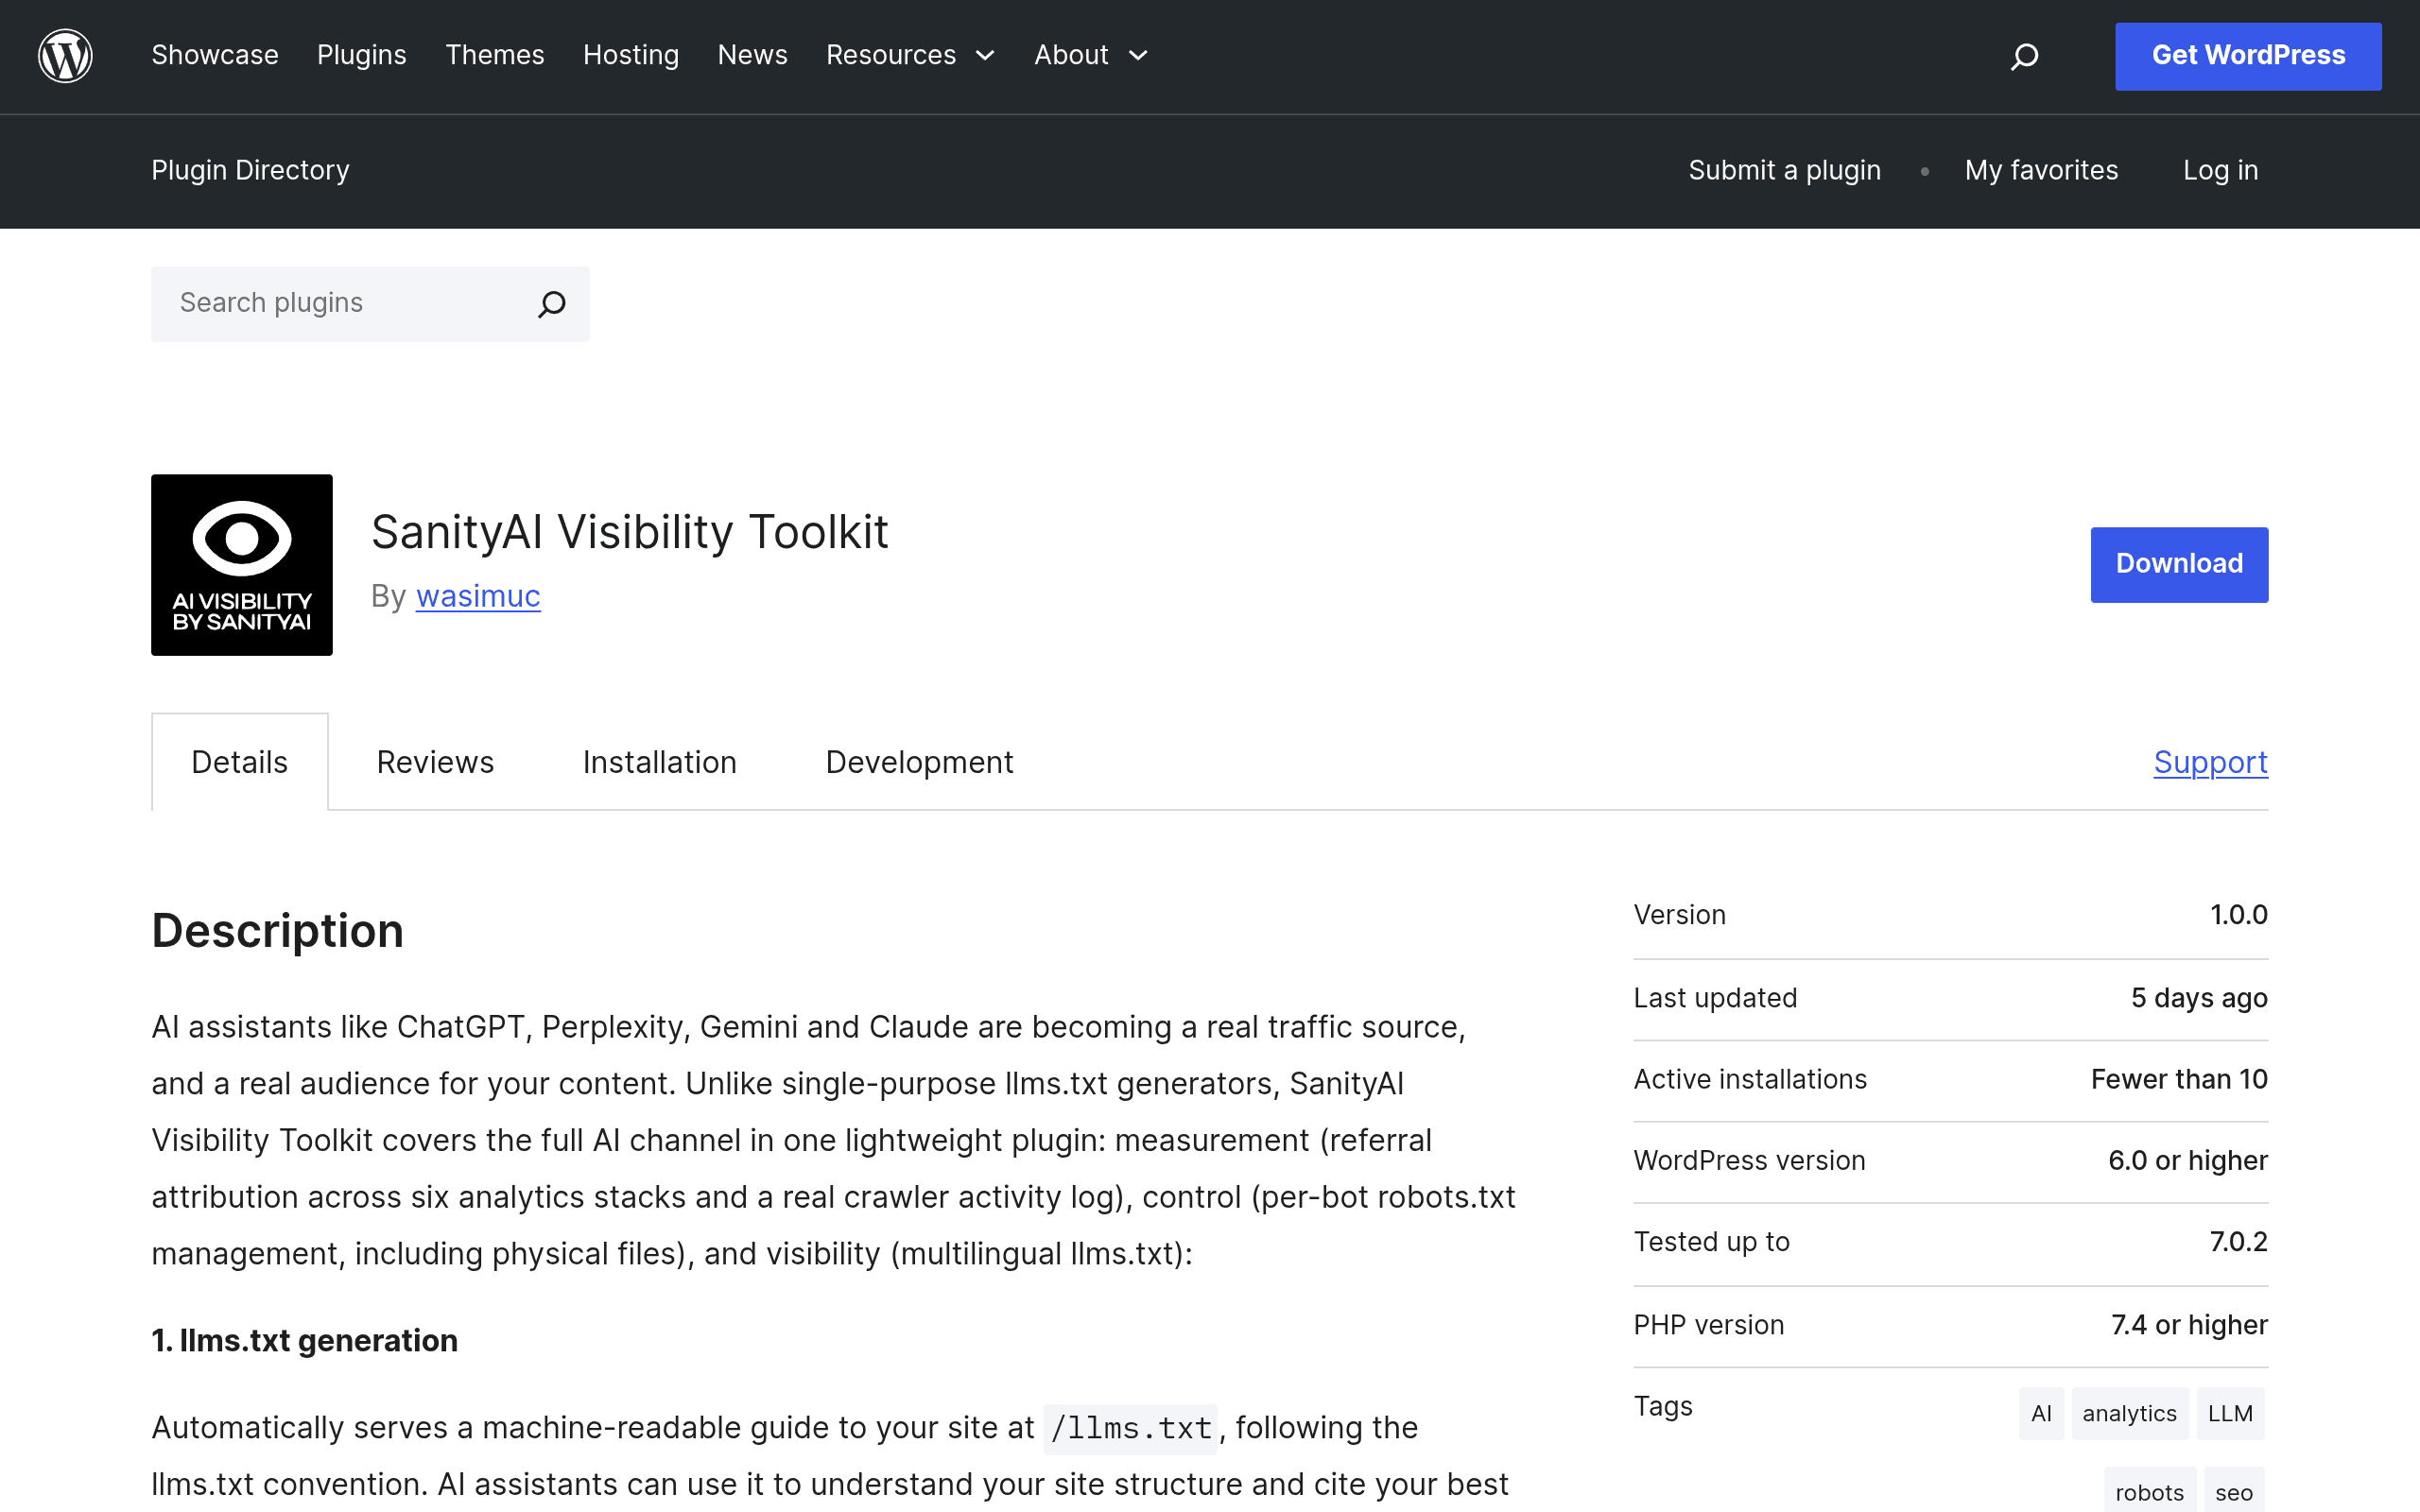Click the 'Tested up to' 7.0.2 value
This screenshot has width=2420, height=1512.
point(2238,1242)
